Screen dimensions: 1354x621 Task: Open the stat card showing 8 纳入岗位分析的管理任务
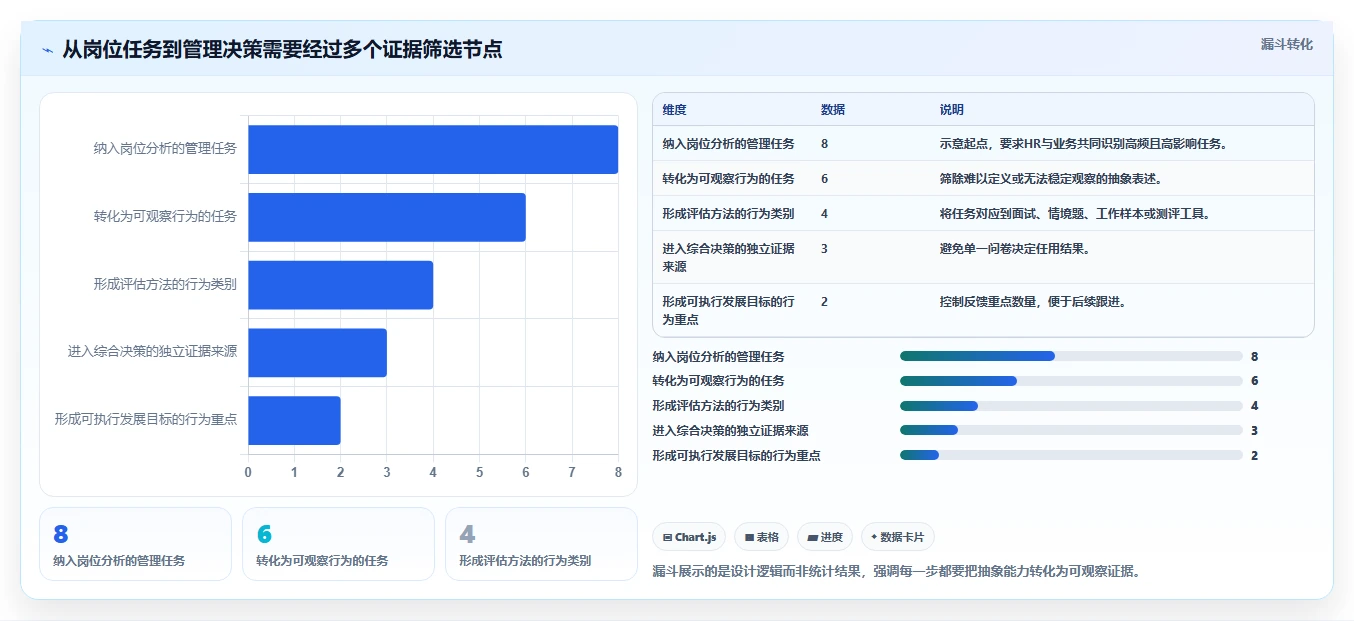point(135,544)
